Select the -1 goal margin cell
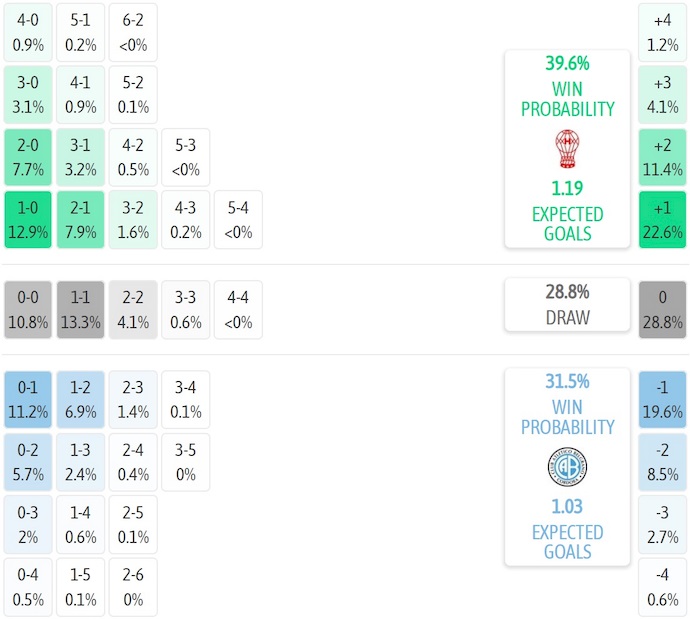The height and width of the screenshot is (619, 690). 663,399
